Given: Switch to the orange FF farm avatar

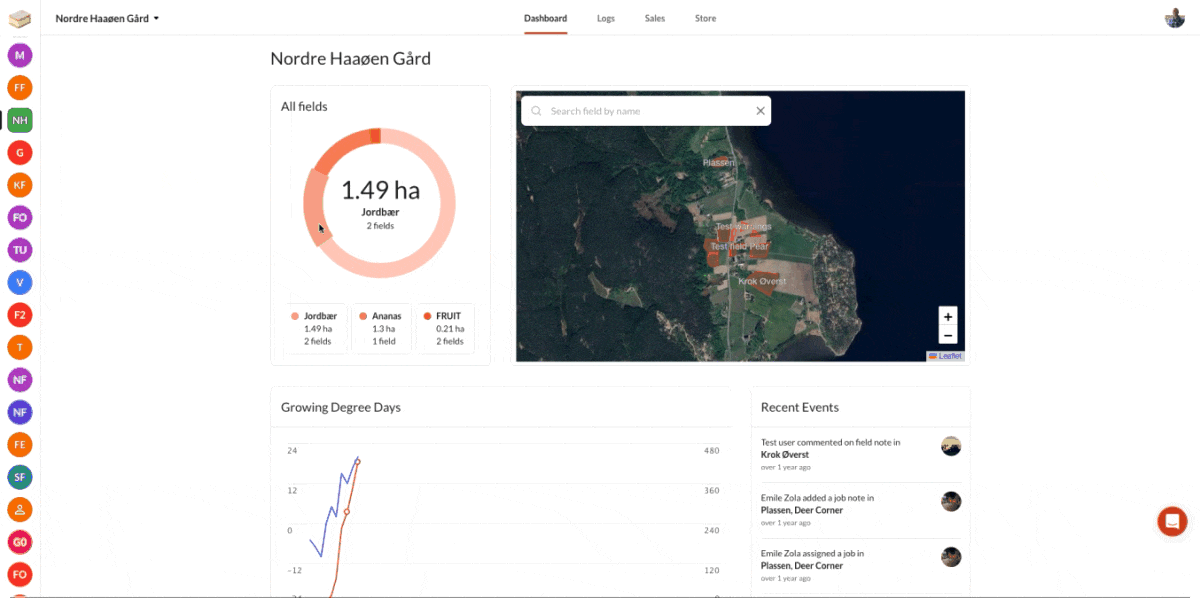Looking at the screenshot, I should point(20,88).
